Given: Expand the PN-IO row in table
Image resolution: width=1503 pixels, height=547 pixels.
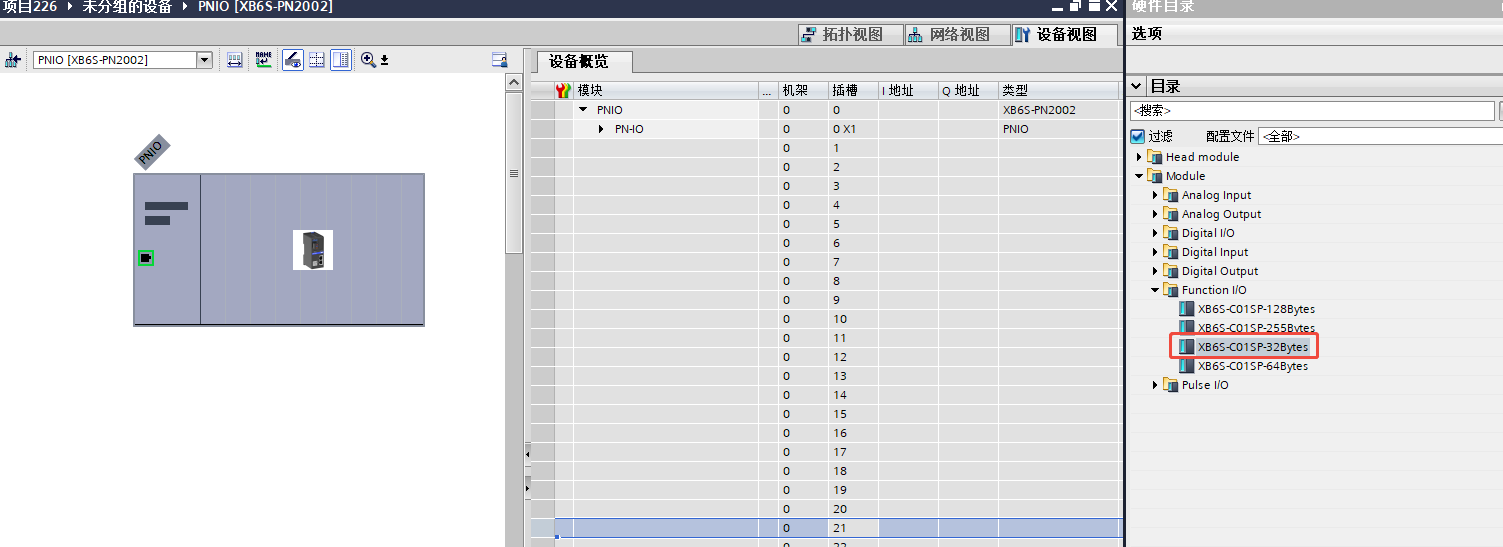Looking at the screenshot, I should 601,129.
